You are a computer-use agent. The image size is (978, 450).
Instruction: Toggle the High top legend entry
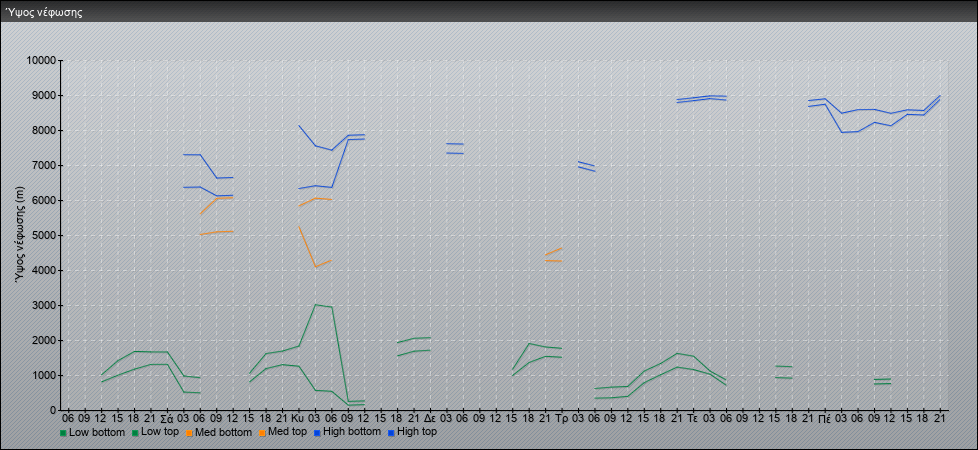click(x=413, y=432)
